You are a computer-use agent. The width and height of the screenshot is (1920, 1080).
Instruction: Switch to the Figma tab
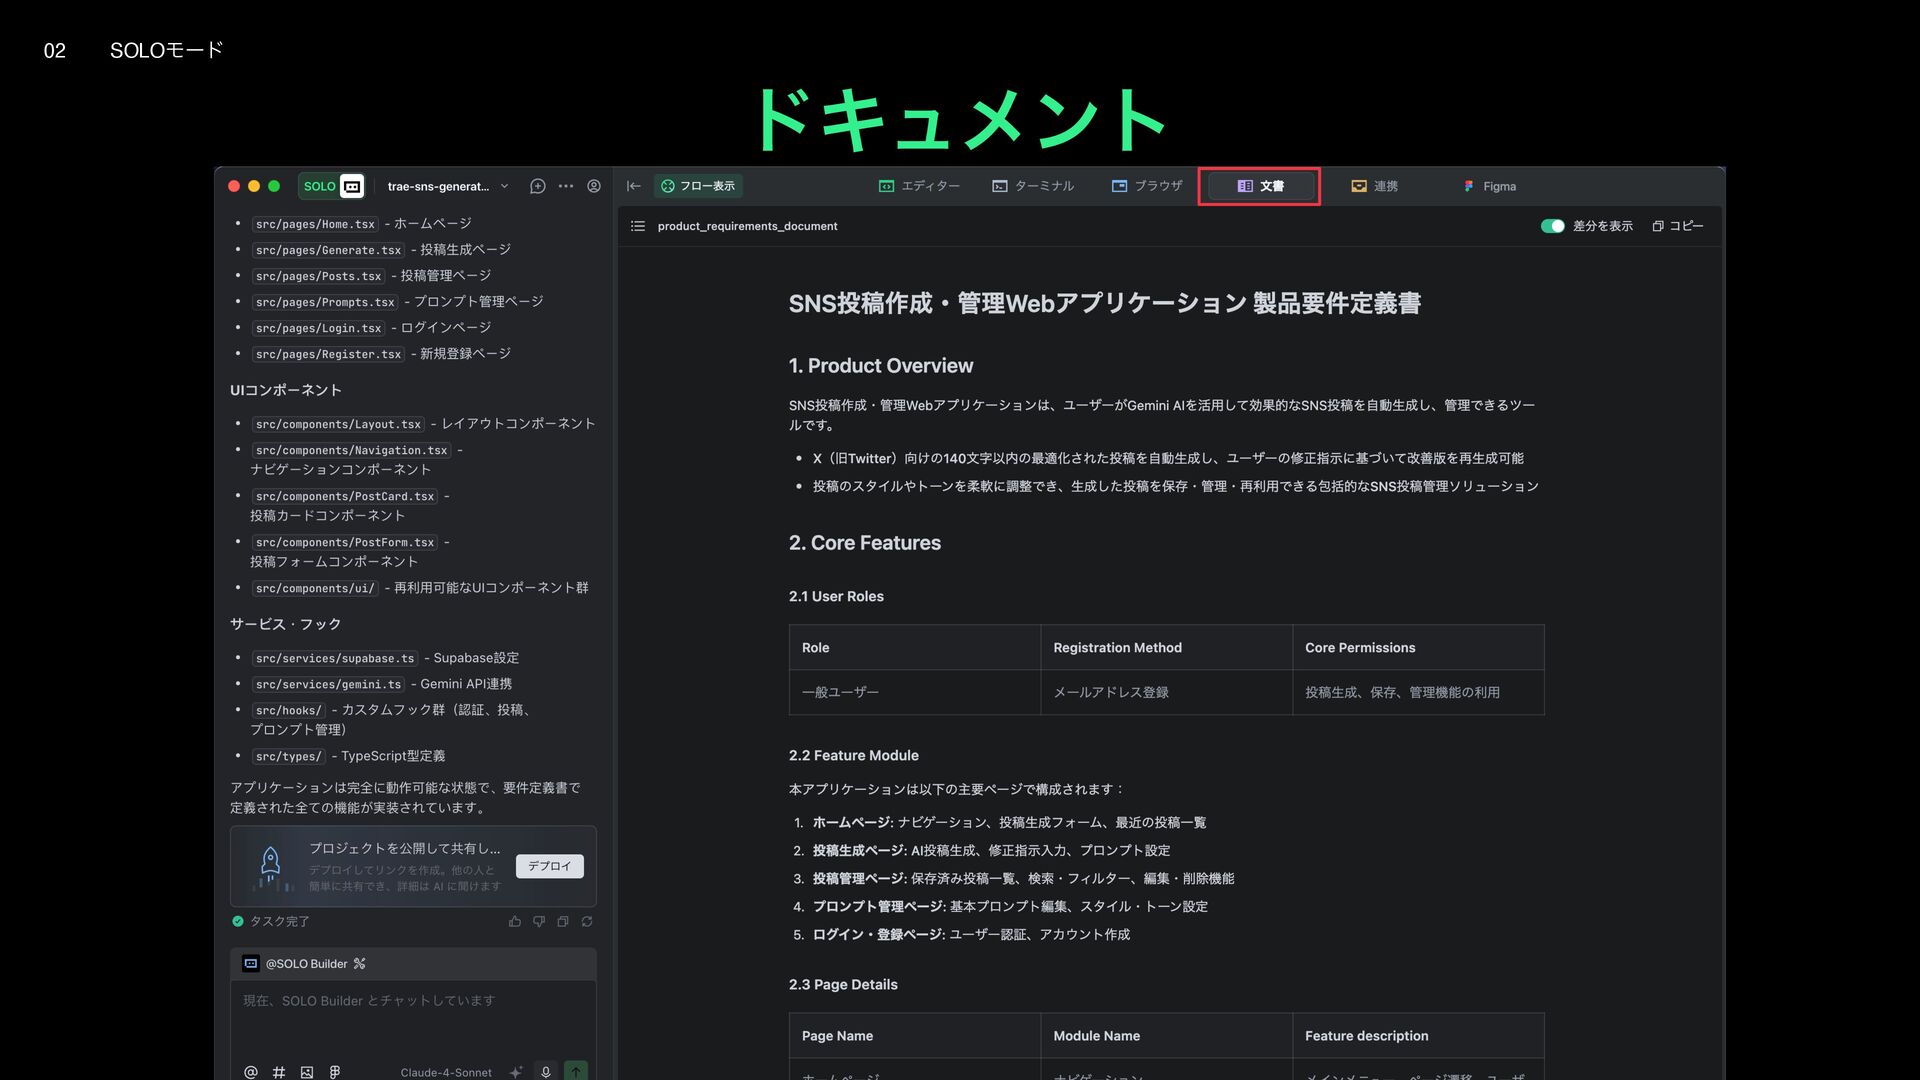(x=1490, y=186)
